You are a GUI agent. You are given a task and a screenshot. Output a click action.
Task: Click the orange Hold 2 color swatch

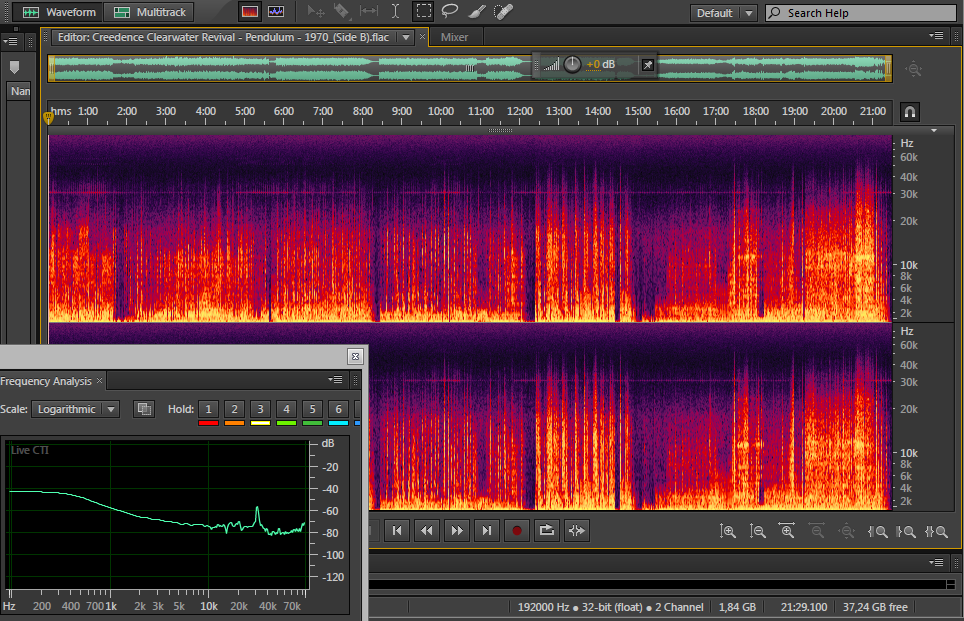tap(234, 423)
